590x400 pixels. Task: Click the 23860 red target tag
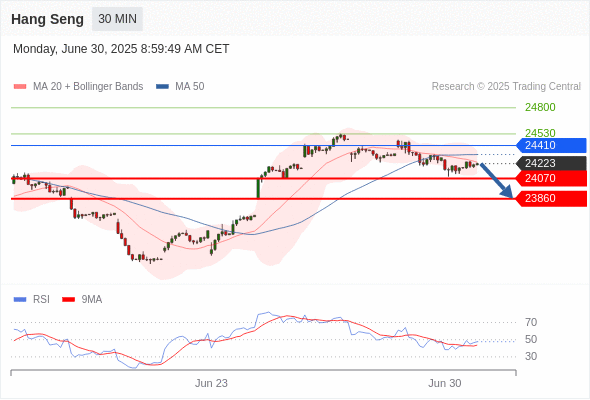551,198
